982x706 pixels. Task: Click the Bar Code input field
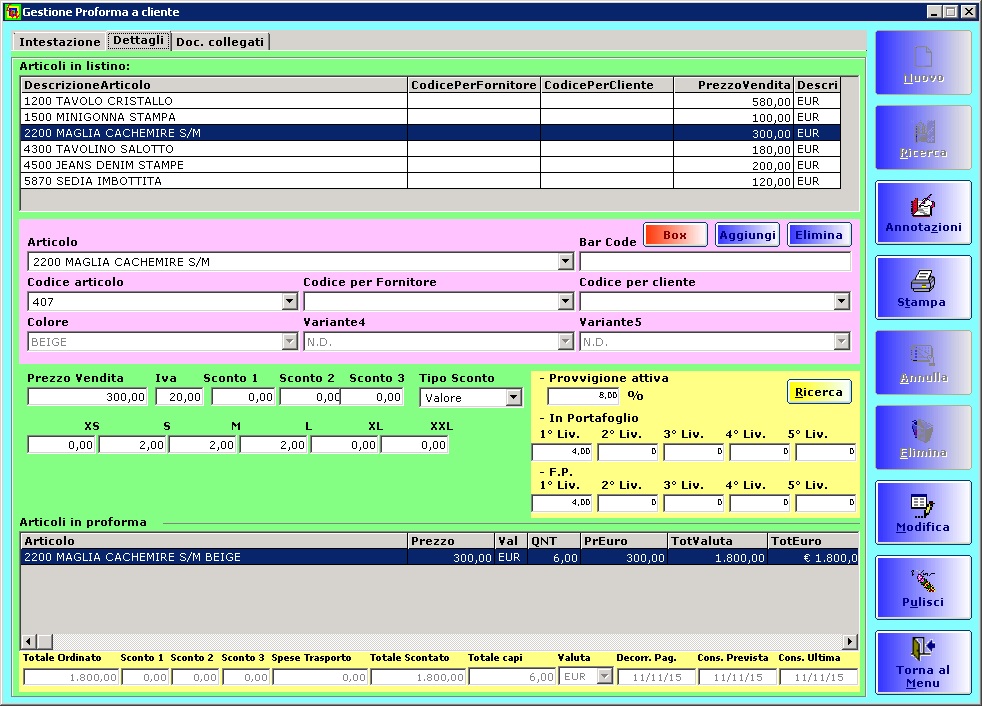(x=715, y=261)
